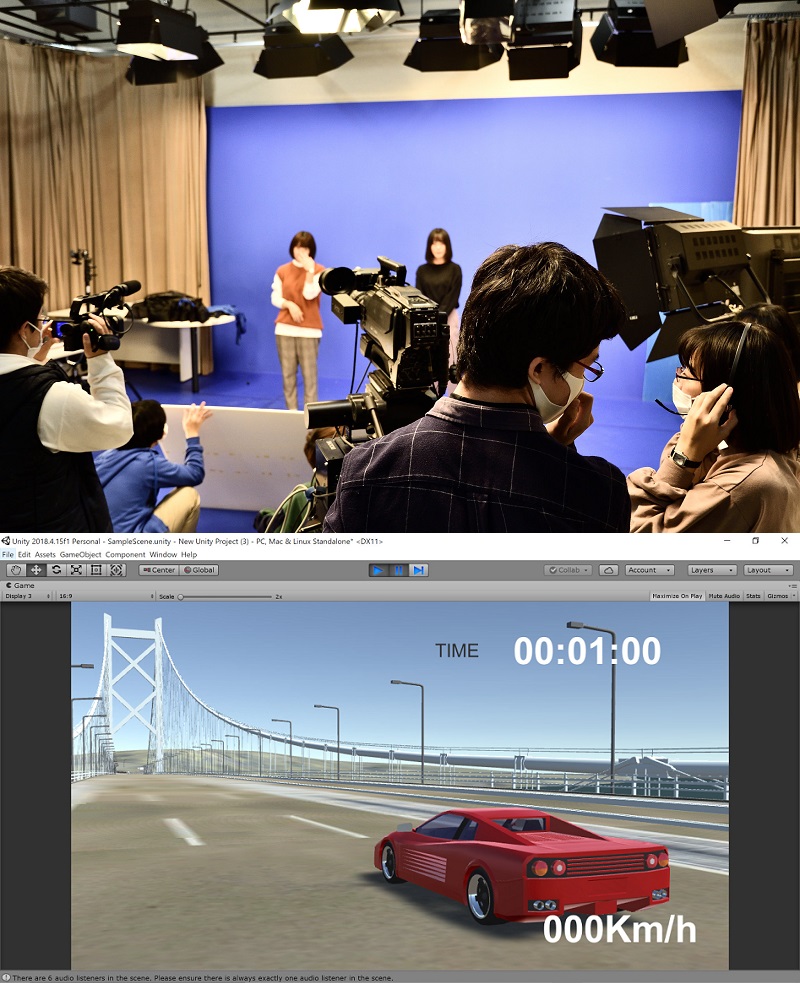Click the Game view Scale slider

[x=225, y=596]
